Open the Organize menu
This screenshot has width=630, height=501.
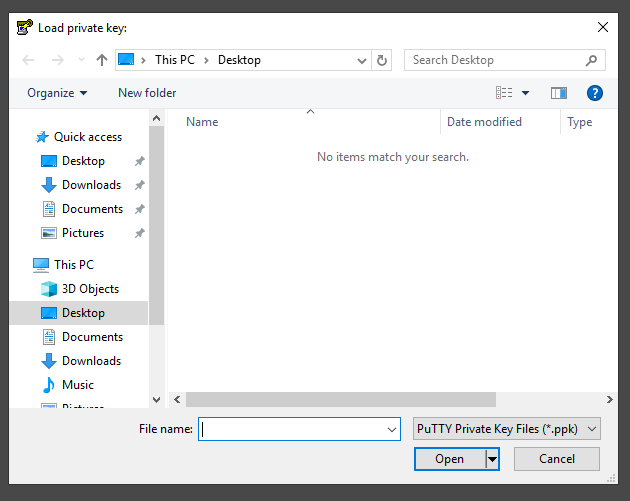[57, 93]
